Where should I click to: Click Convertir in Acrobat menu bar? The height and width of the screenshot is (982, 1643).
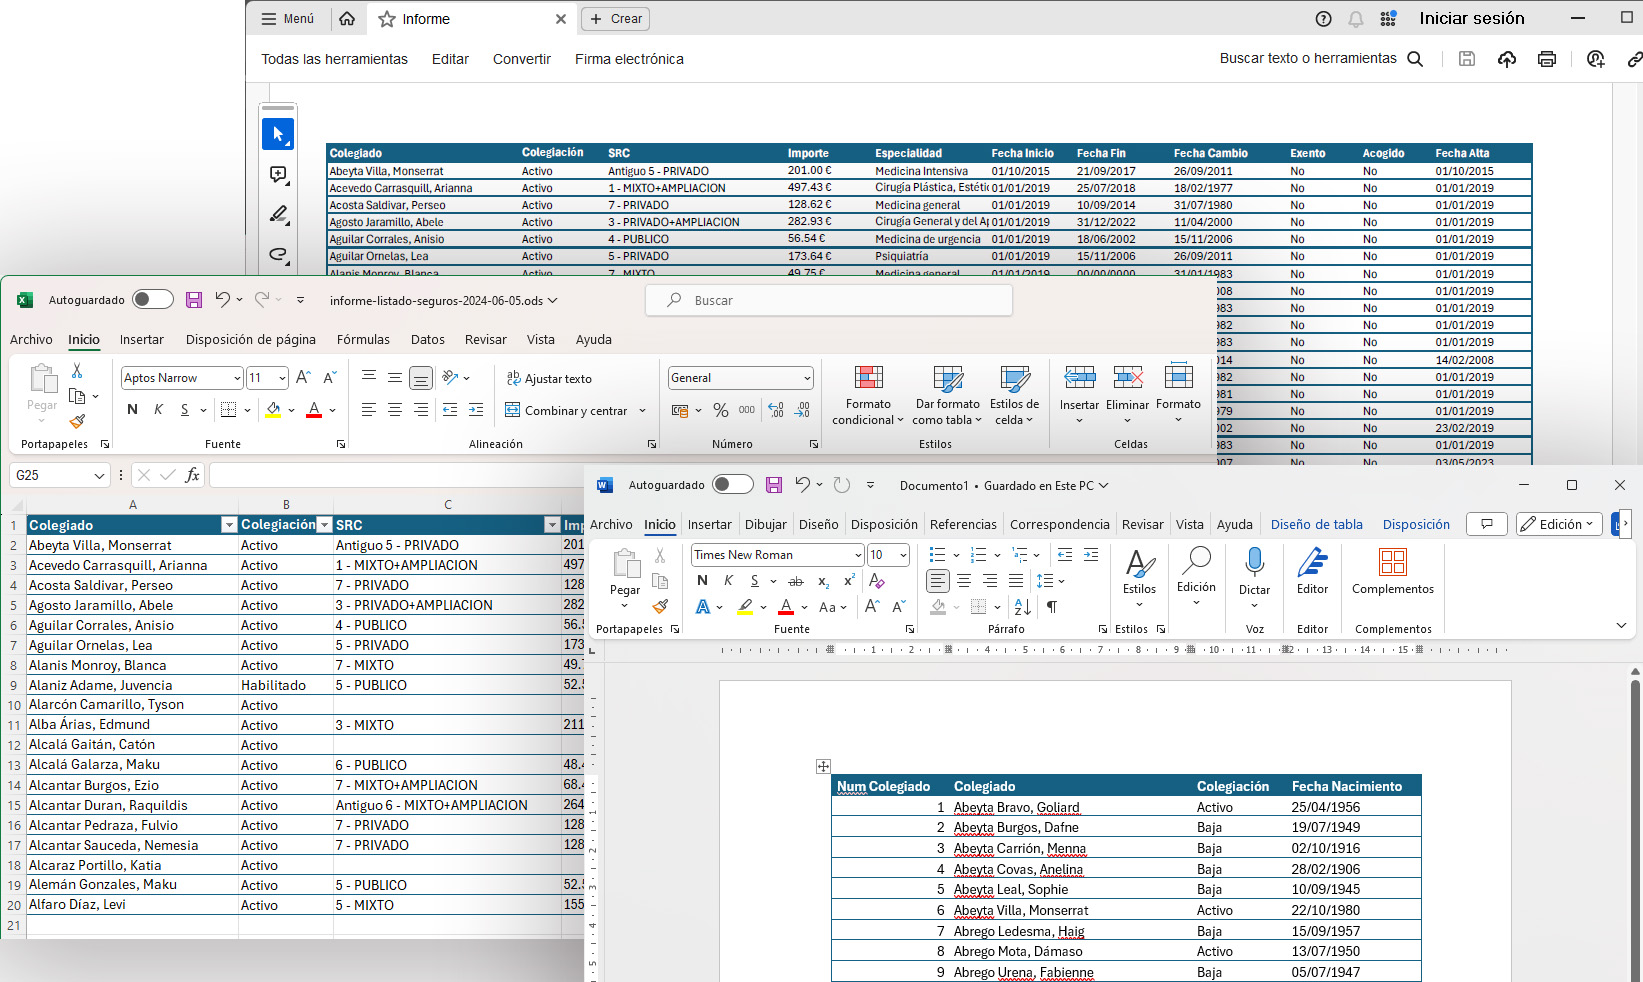coord(522,59)
